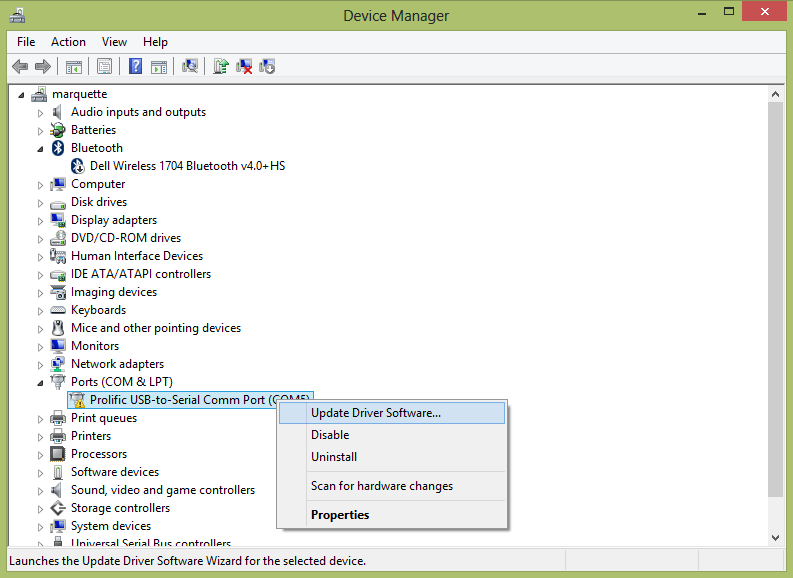This screenshot has height=578, width=793.
Task: Select the Prolific USB-to-Serial Comm Port row
Action: click(x=190, y=400)
